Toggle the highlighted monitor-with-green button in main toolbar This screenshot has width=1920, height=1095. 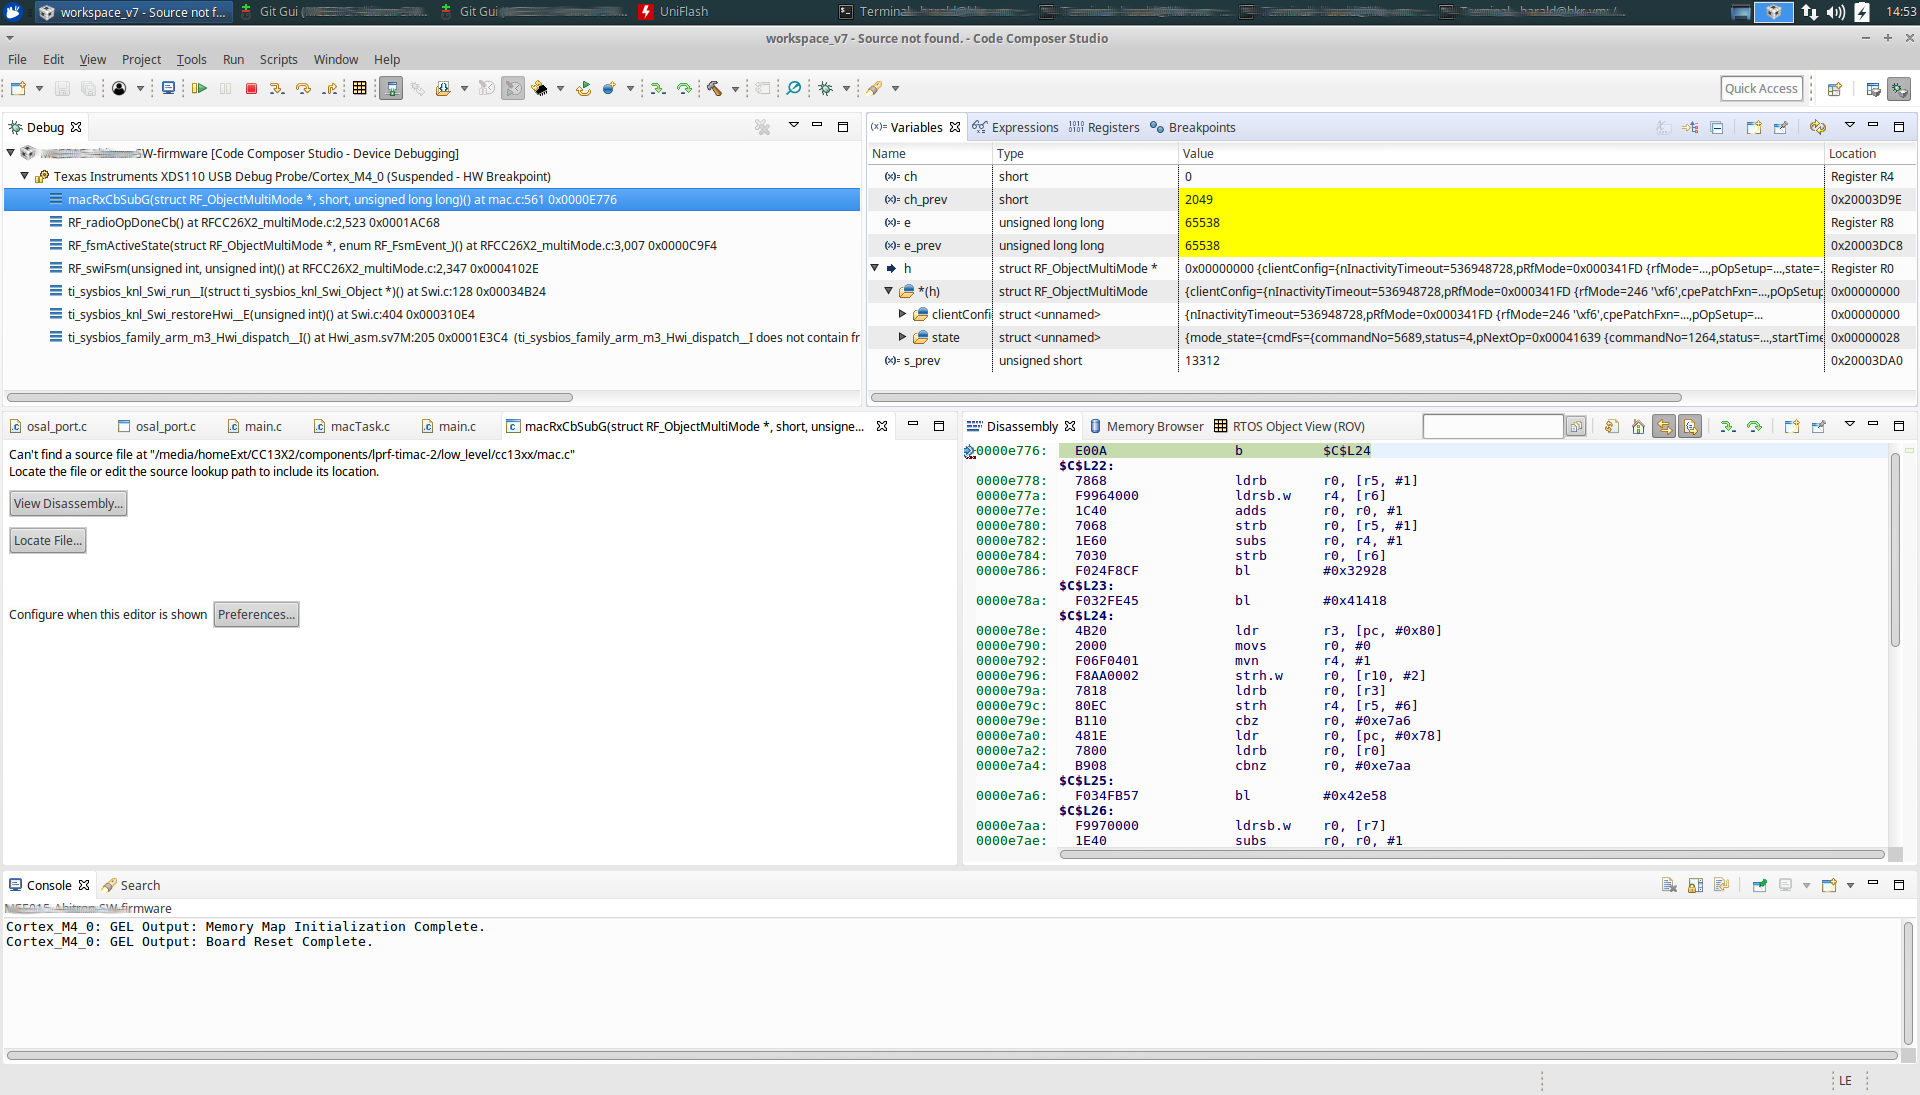coord(392,89)
